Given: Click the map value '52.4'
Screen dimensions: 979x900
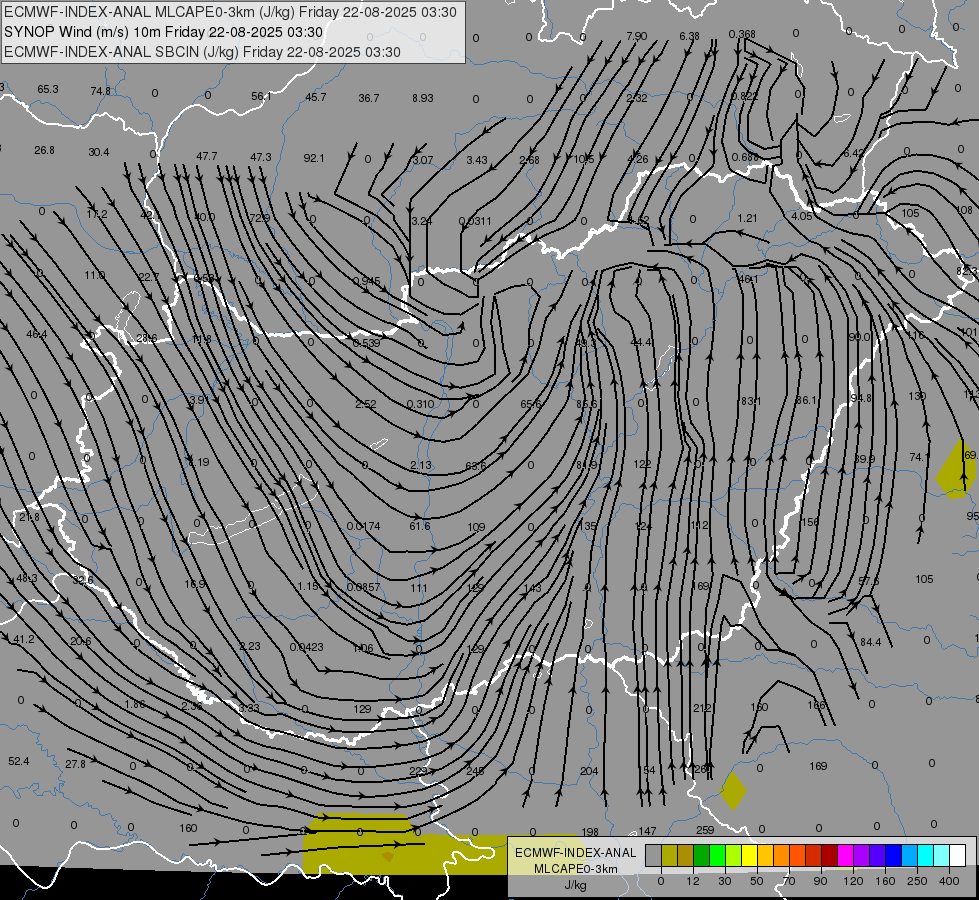Looking at the screenshot, I should coord(19,761).
